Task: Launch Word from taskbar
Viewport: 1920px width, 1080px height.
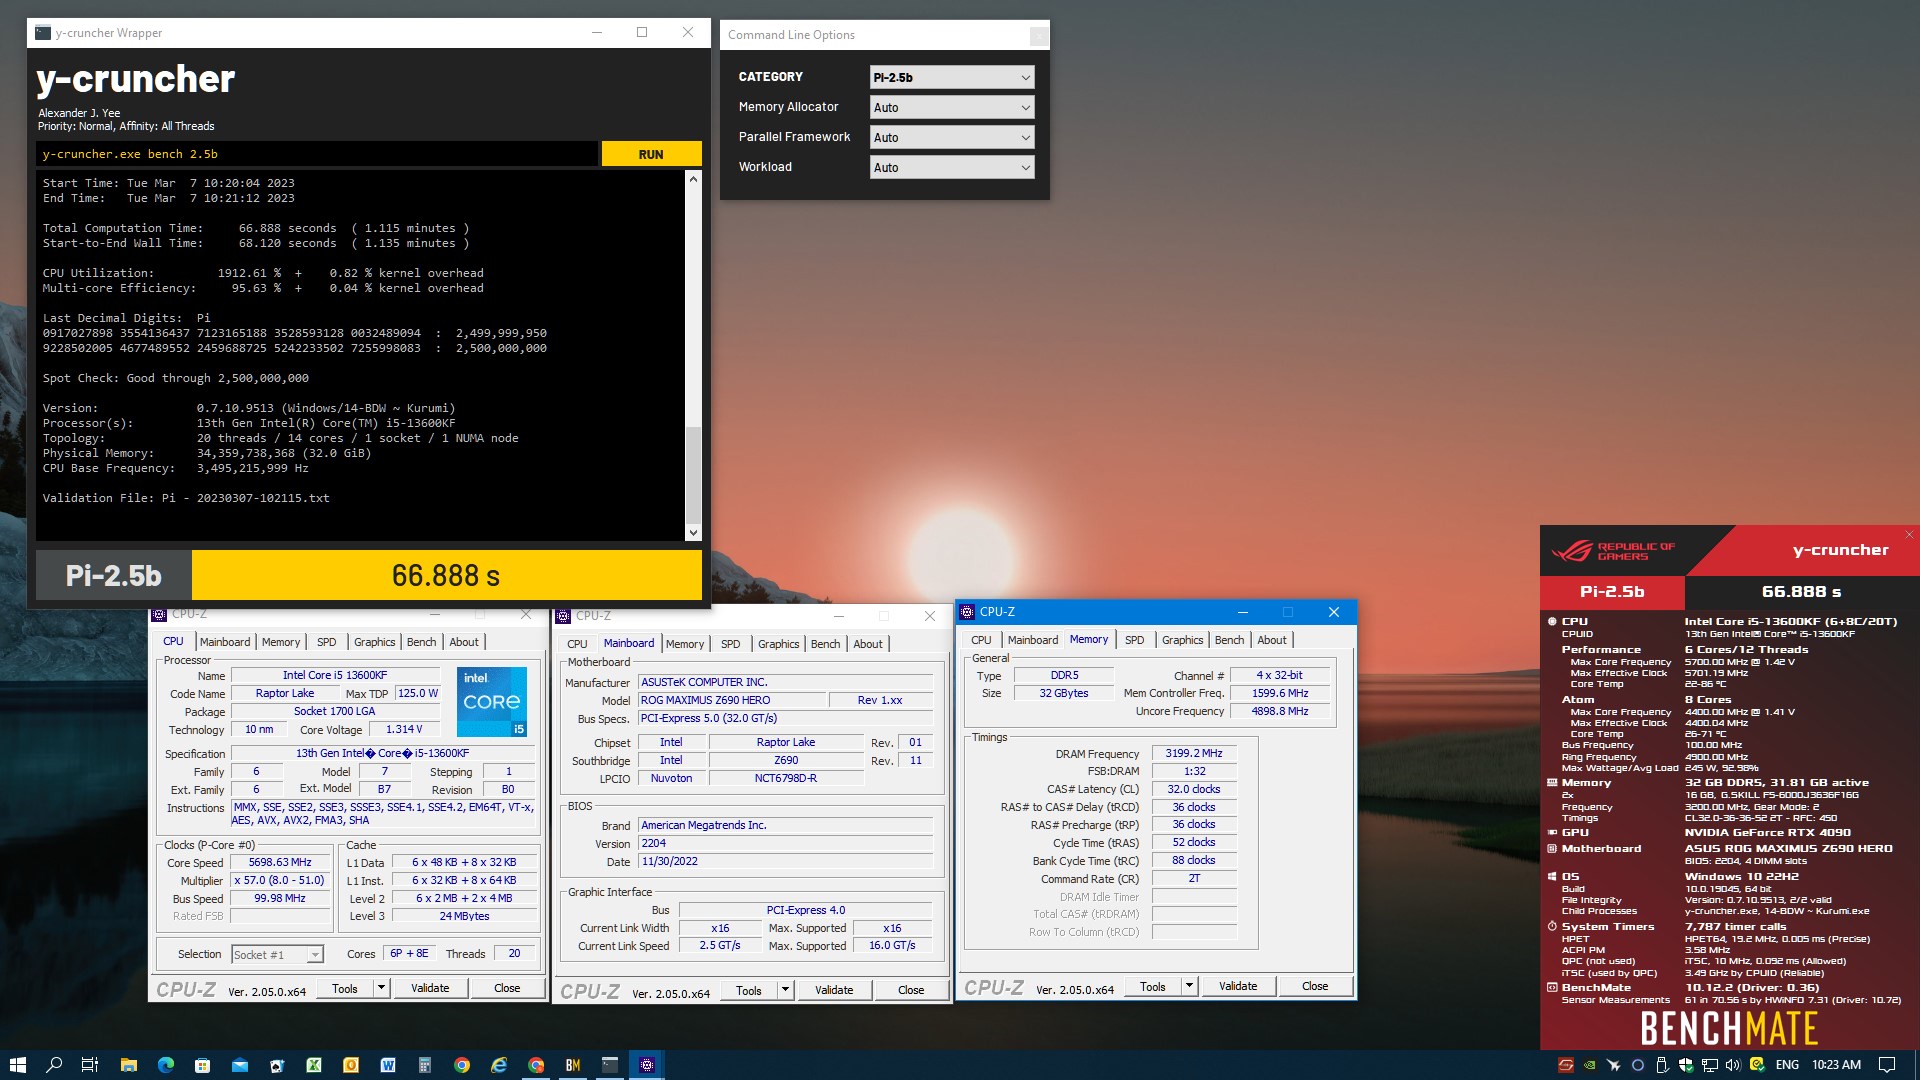Action: coord(388,1065)
